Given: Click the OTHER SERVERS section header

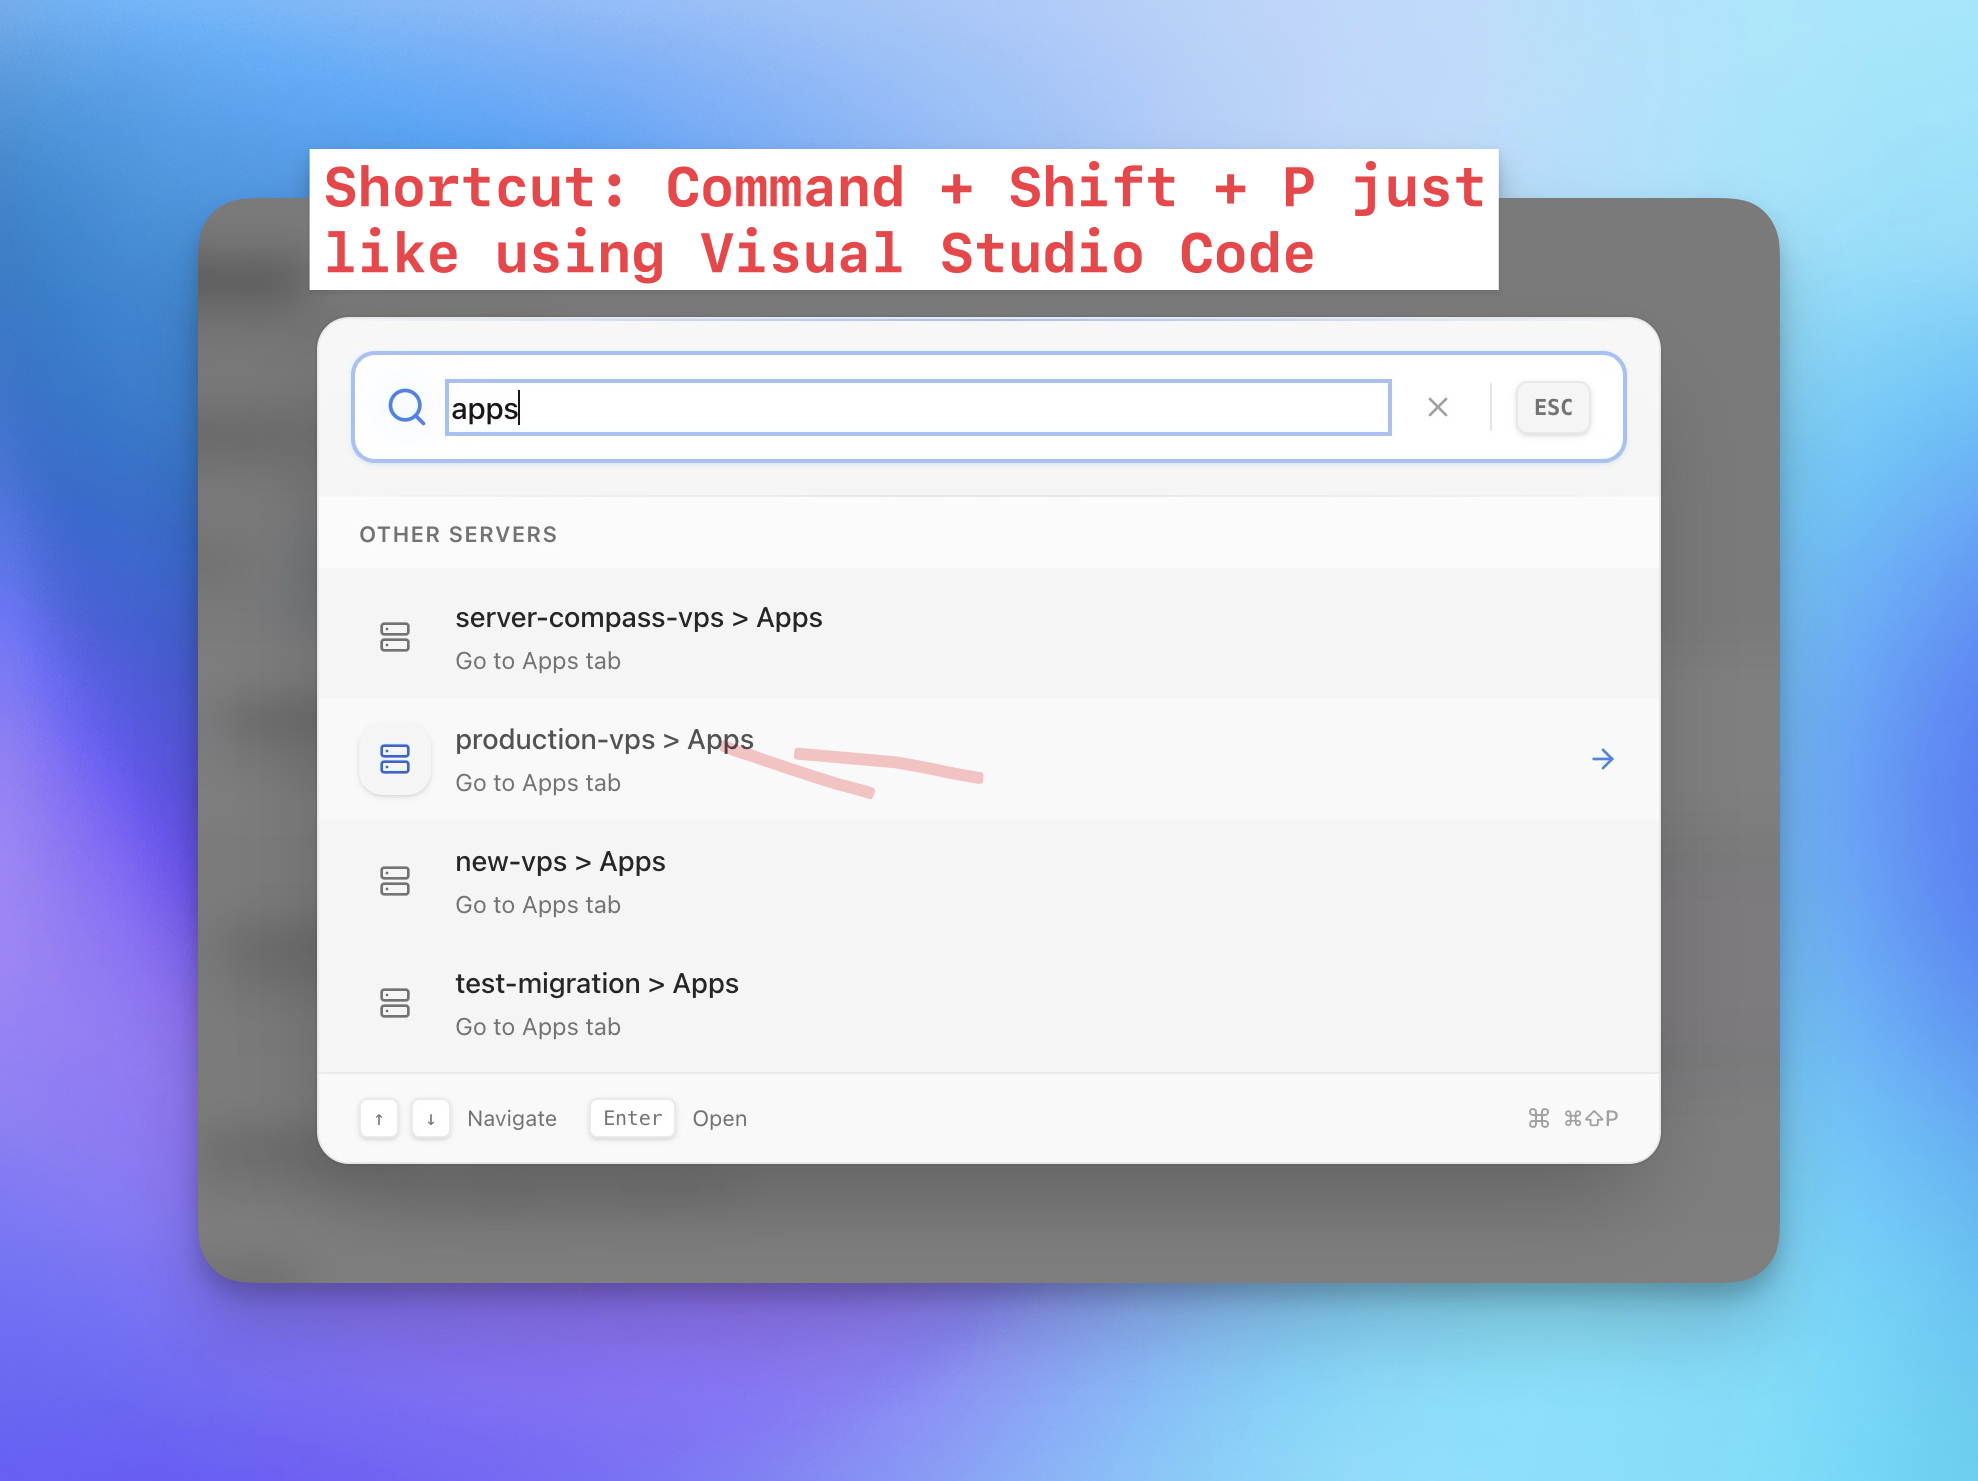Looking at the screenshot, I should point(458,534).
